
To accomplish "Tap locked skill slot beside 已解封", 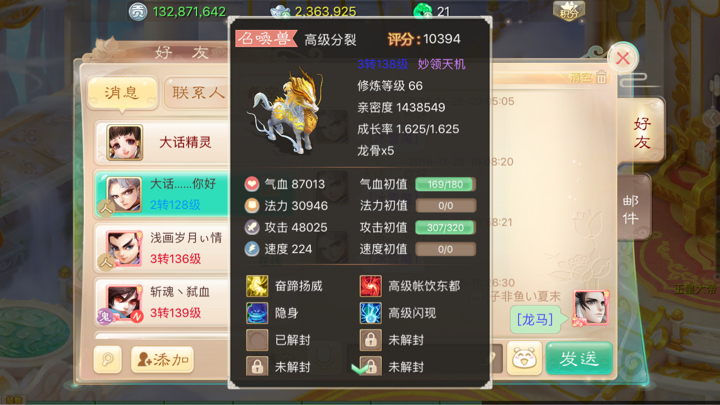I will point(371,340).
